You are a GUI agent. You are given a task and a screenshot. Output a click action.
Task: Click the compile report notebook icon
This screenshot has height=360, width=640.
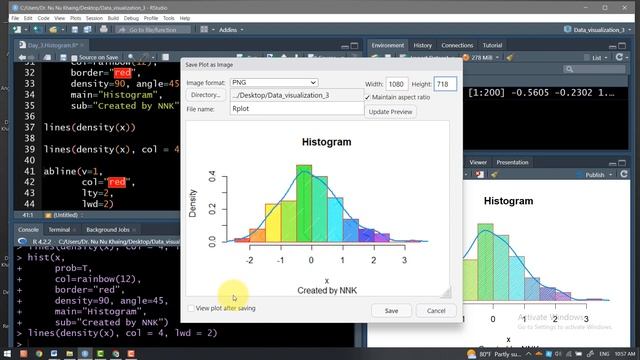[165, 57]
